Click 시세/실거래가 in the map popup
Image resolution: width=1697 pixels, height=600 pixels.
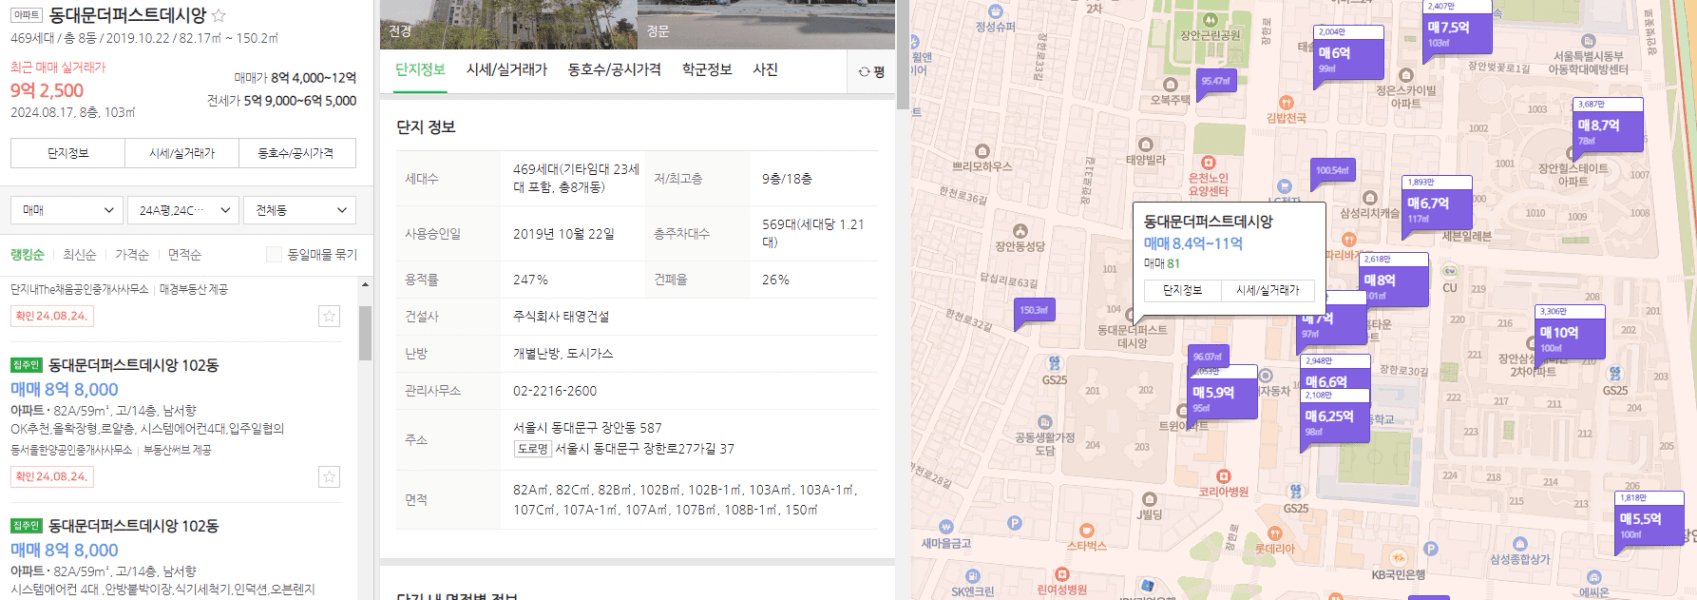tap(1268, 290)
